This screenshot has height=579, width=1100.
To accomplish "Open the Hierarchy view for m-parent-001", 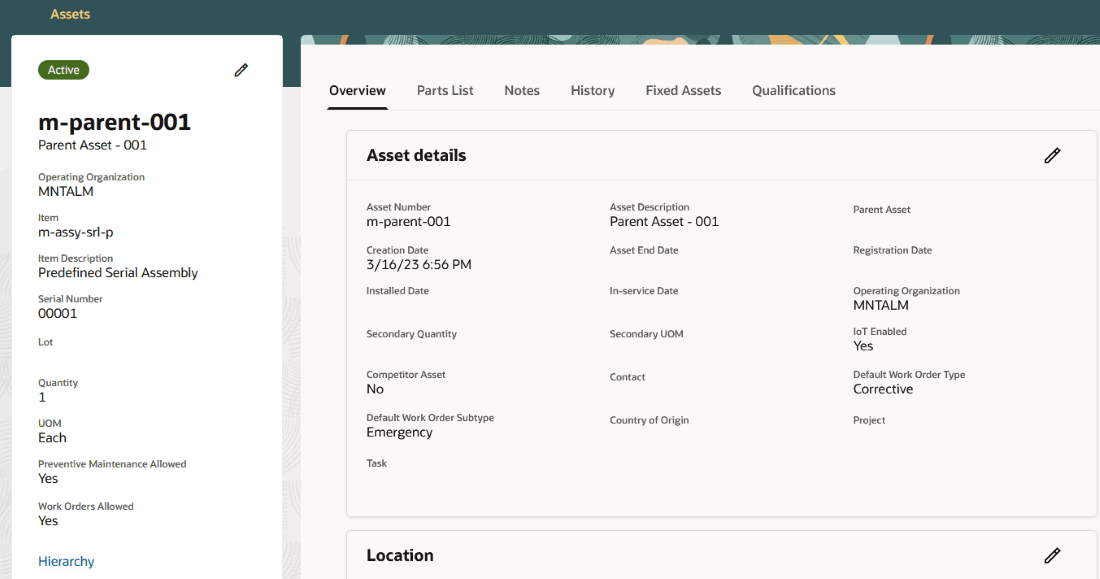I will [66, 561].
